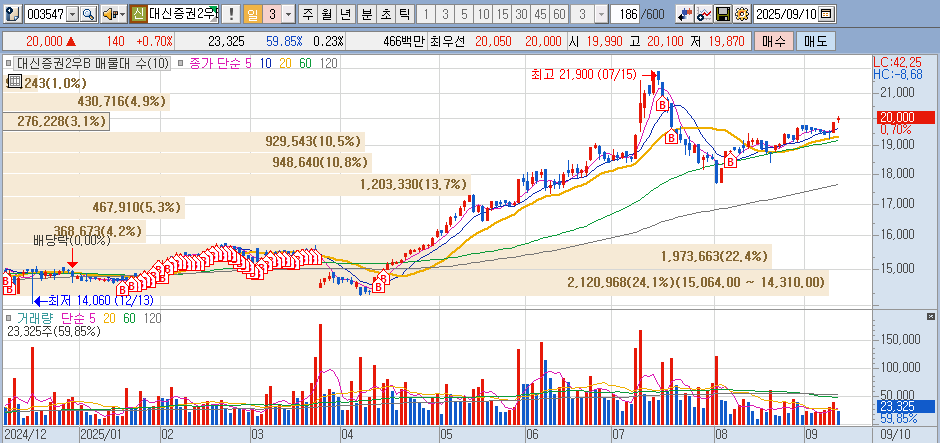Save chart with the floppy disk icon
The height and width of the screenshot is (443, 940).
pos(724,13)
